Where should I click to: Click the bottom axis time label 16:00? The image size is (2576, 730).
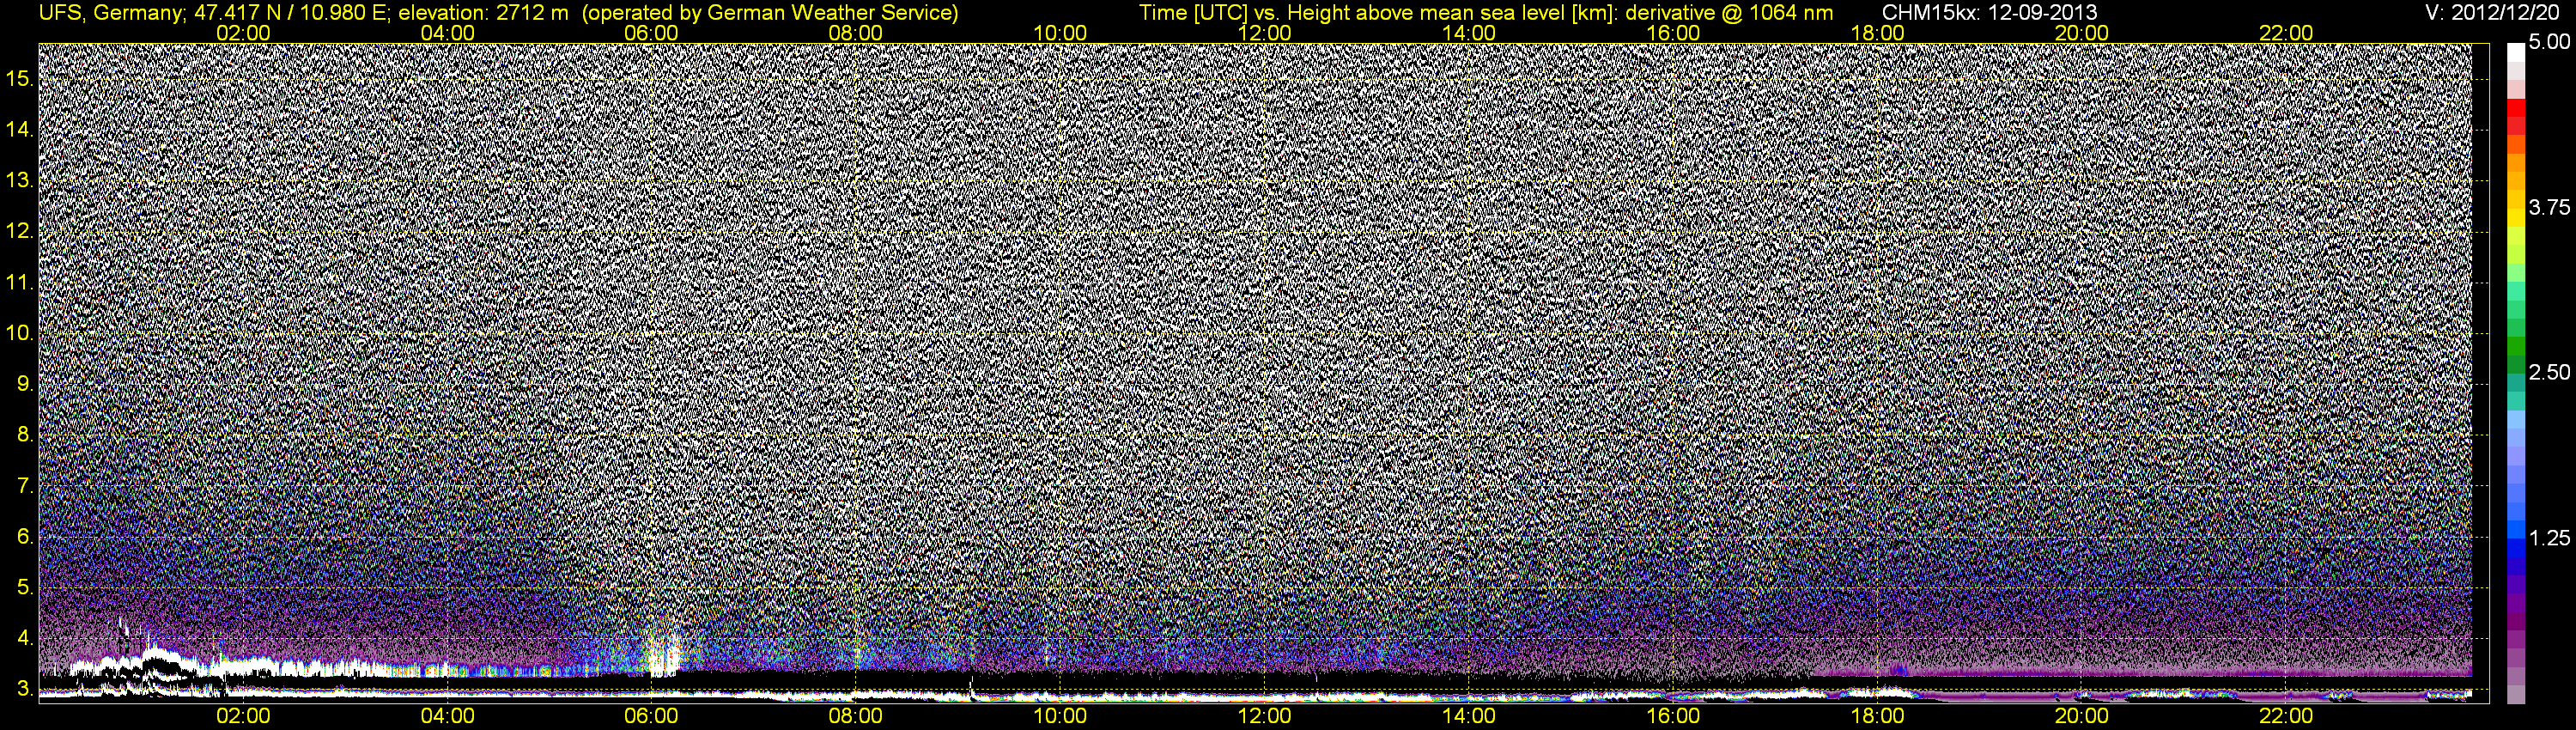pos(1673,716)
